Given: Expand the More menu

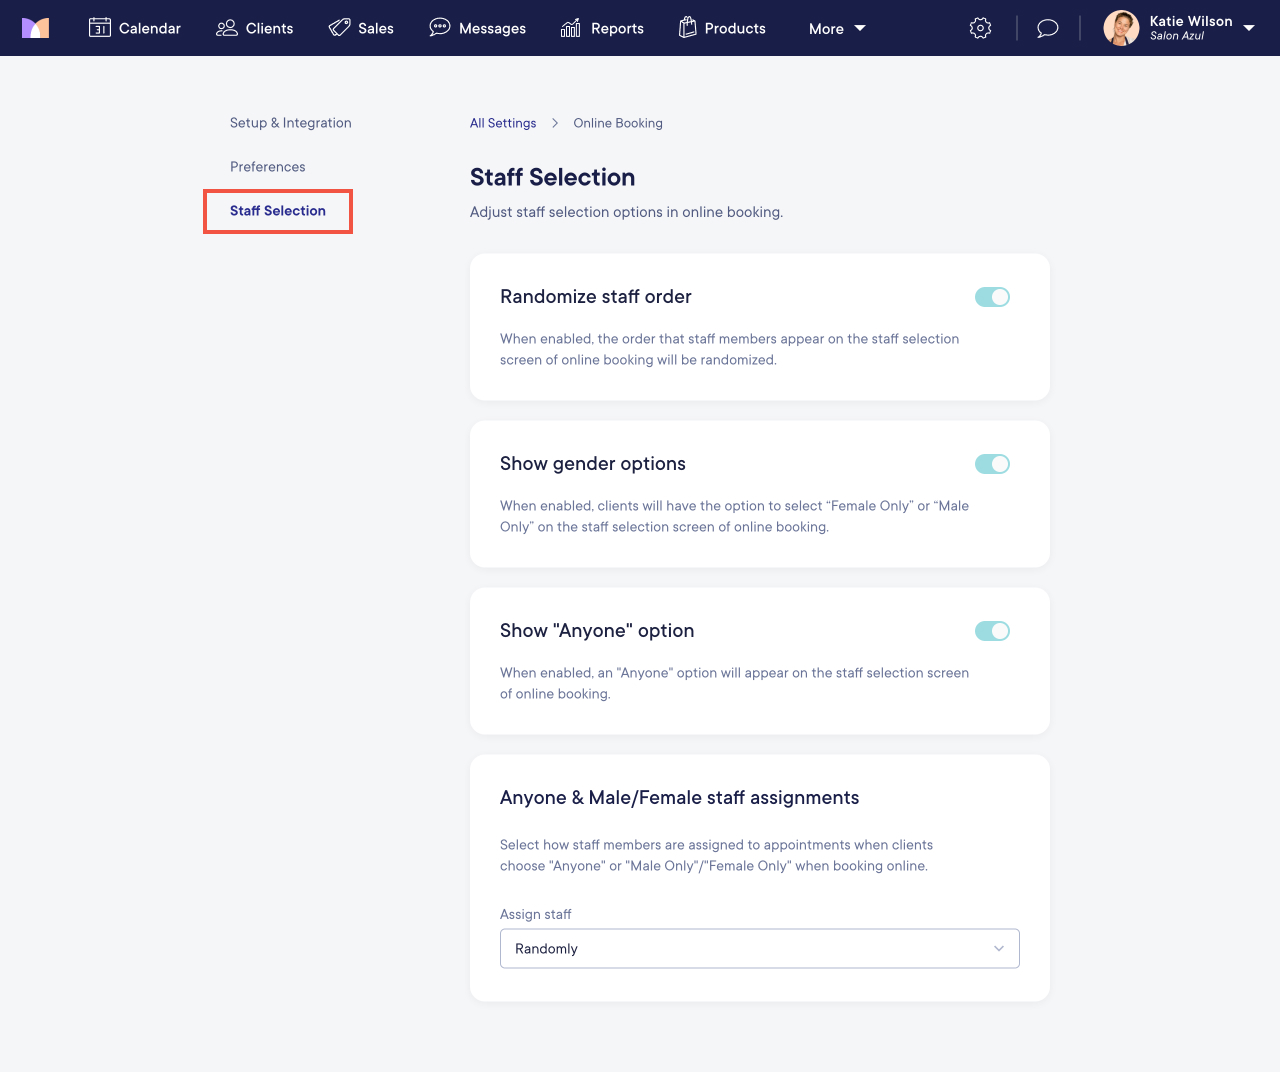Looking at the screenshot, I should tap(836, 28).
